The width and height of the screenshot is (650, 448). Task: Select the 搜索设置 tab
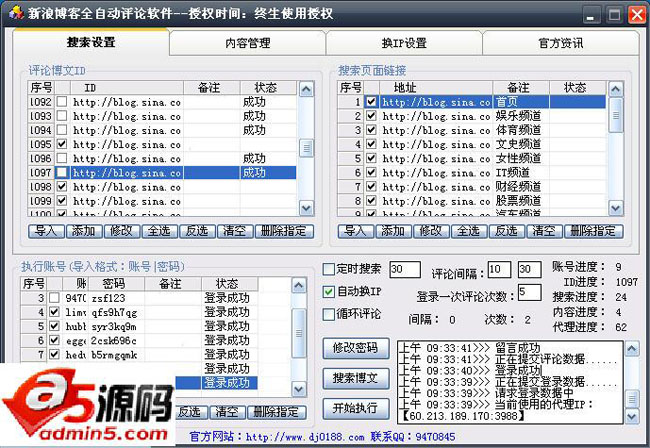click(91, 42)
